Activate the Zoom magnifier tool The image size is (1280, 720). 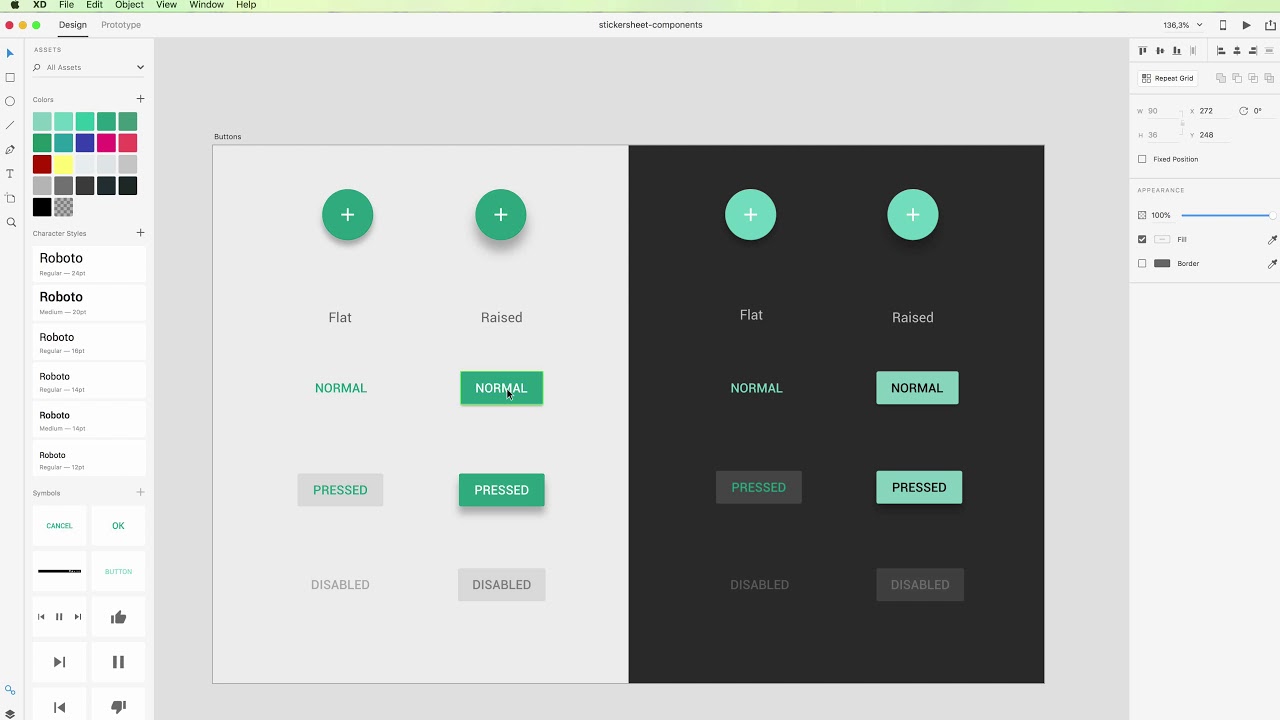tap(11, 222)
